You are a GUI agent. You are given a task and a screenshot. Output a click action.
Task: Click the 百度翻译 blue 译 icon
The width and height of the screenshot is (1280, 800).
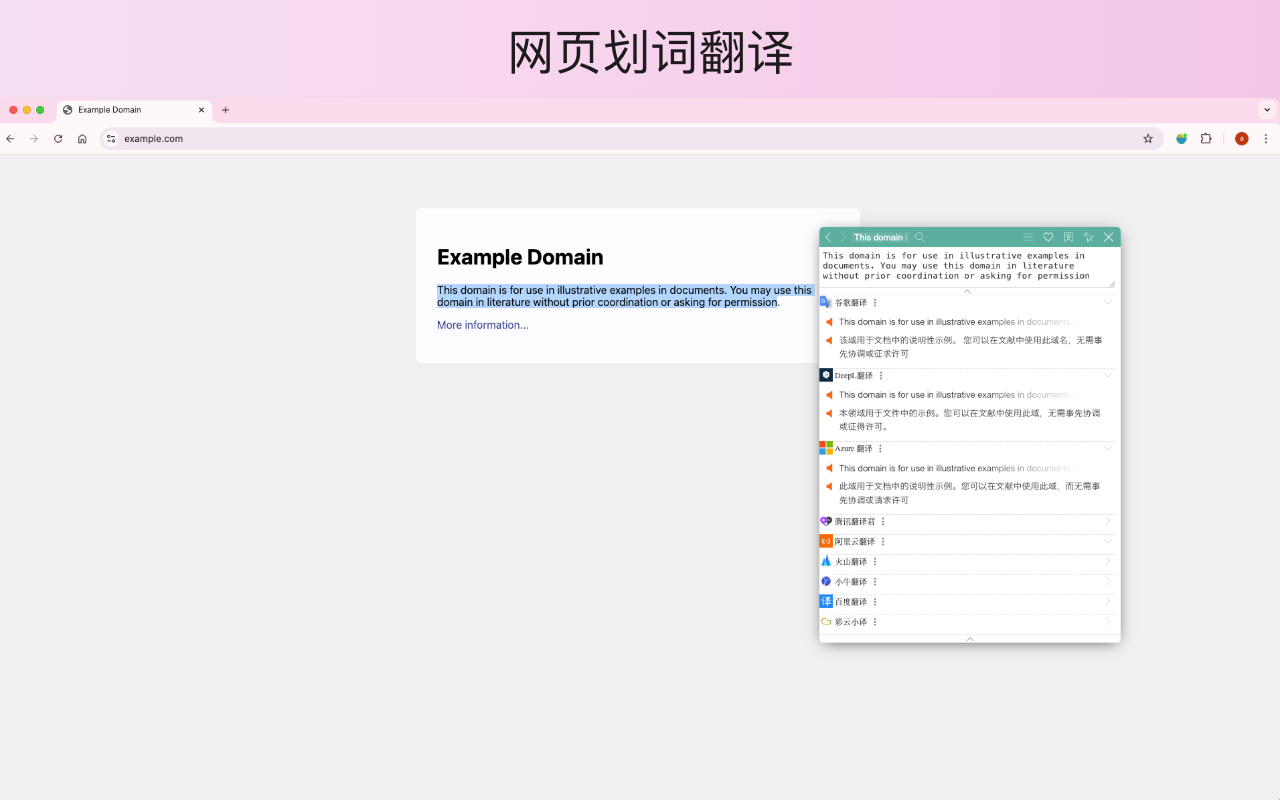click(826, 602)
